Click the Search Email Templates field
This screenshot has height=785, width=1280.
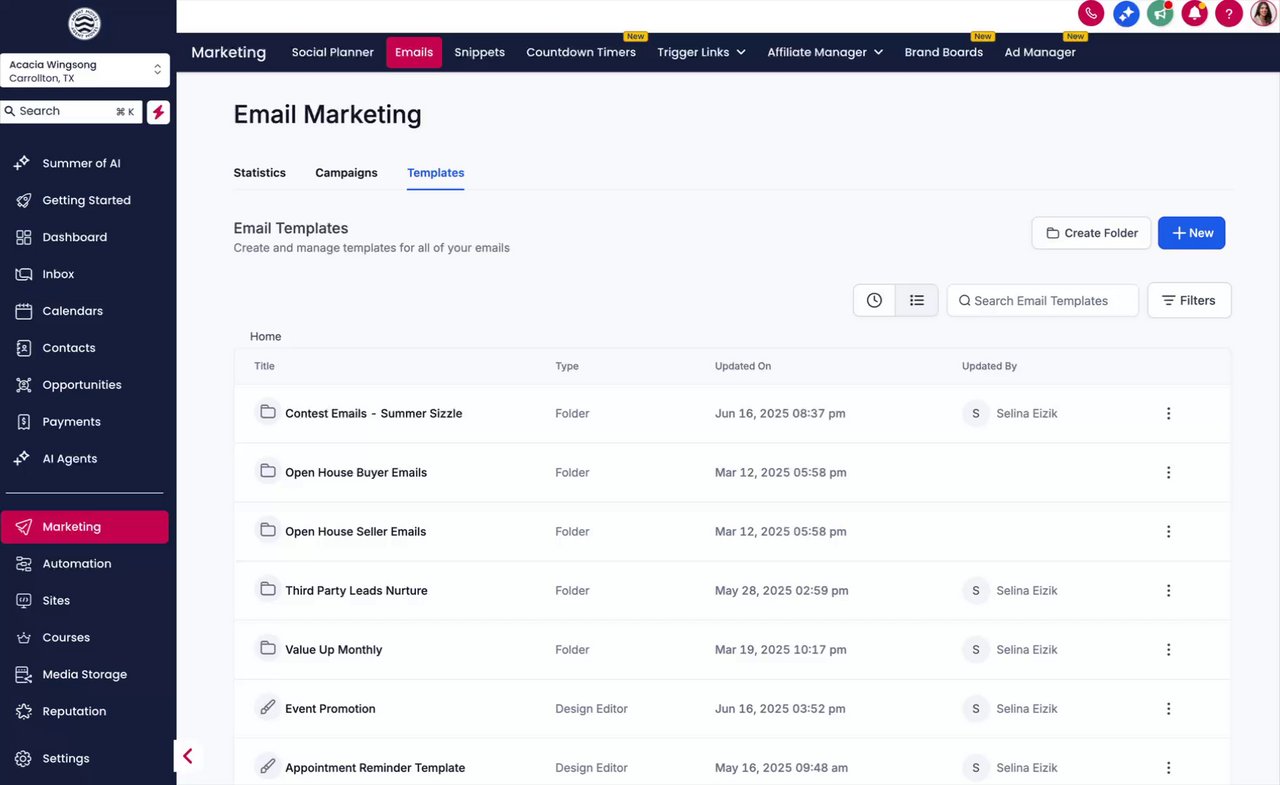pos(1042,300)
